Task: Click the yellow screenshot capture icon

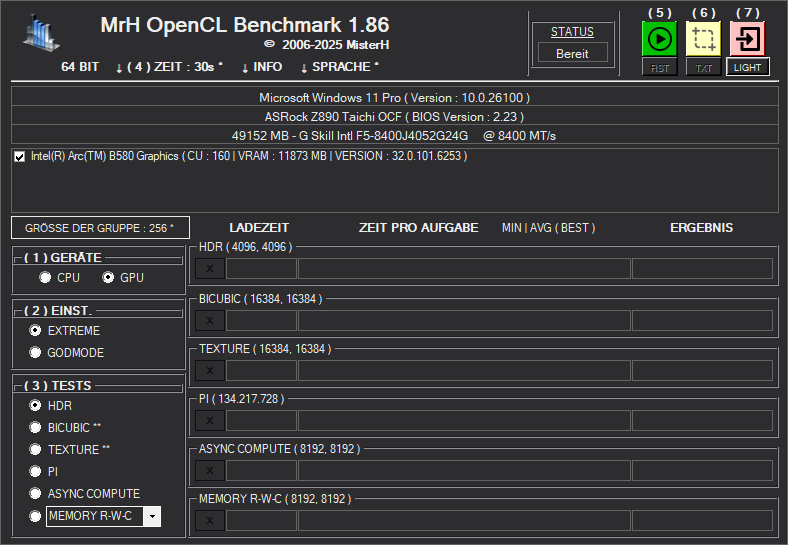Action: [703, 39]
